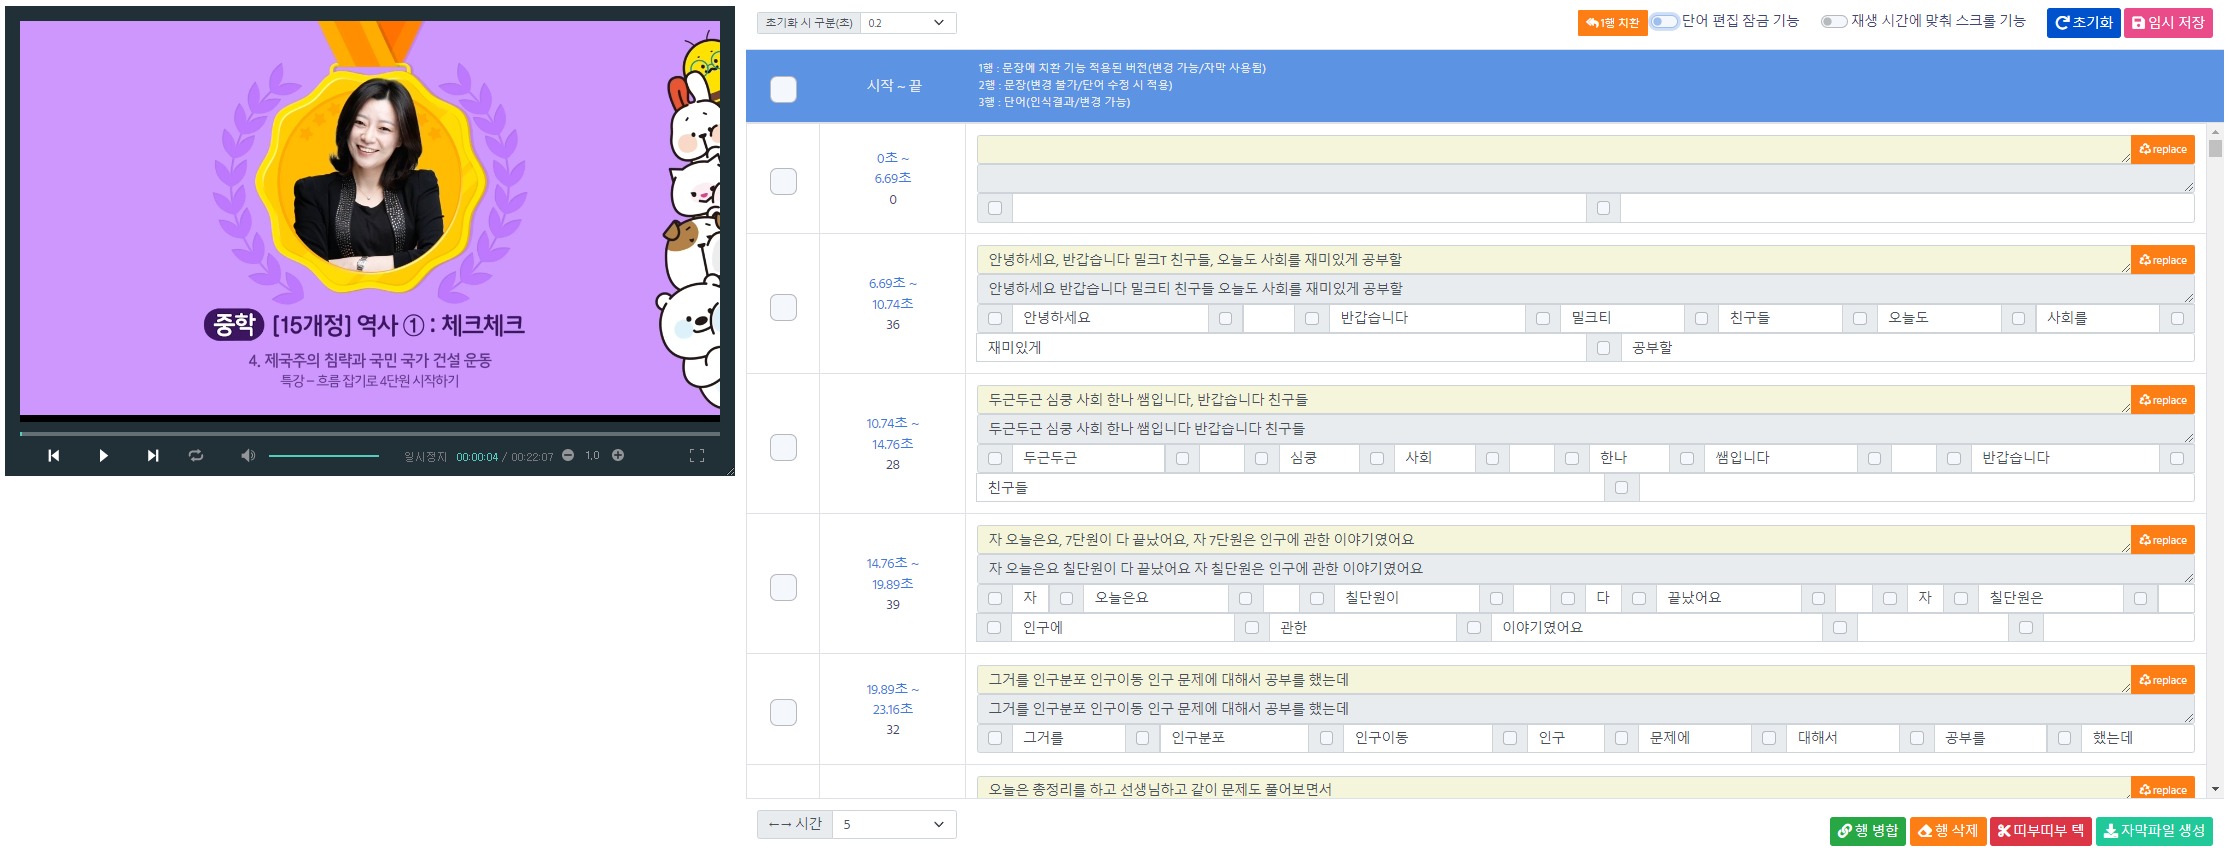The height and width of the screenshot is (848, 2229).
Task: Click replace button for 두근두근 row
Action: pos(2162,400)
